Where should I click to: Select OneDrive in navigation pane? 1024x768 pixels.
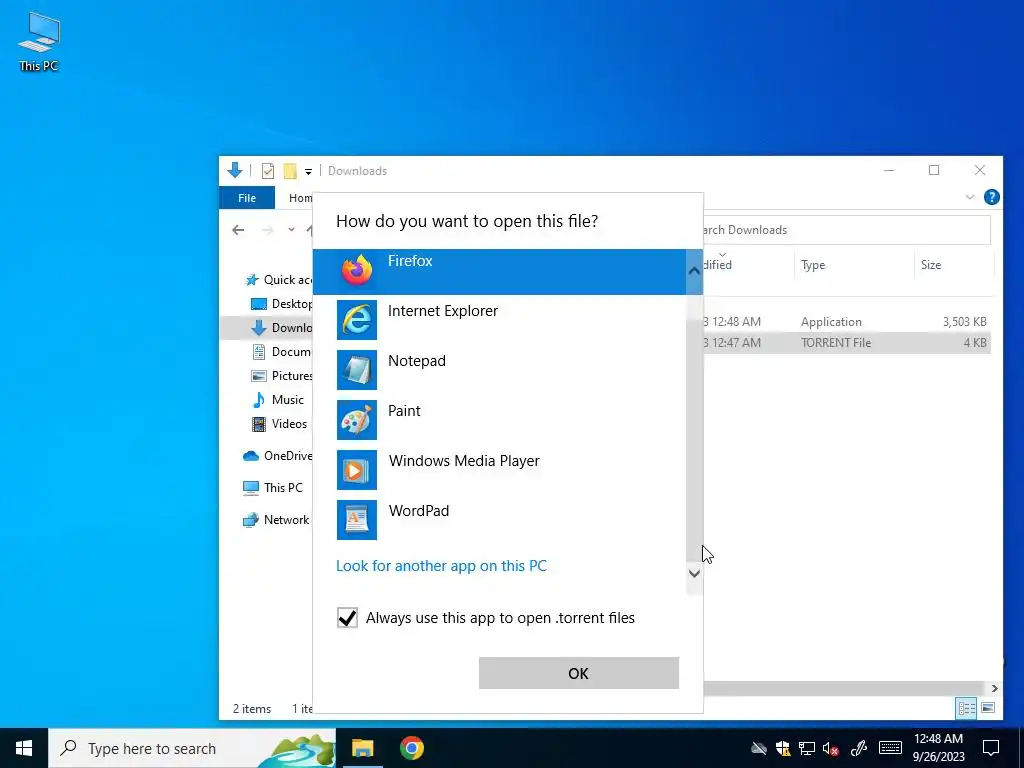point(278,456)
